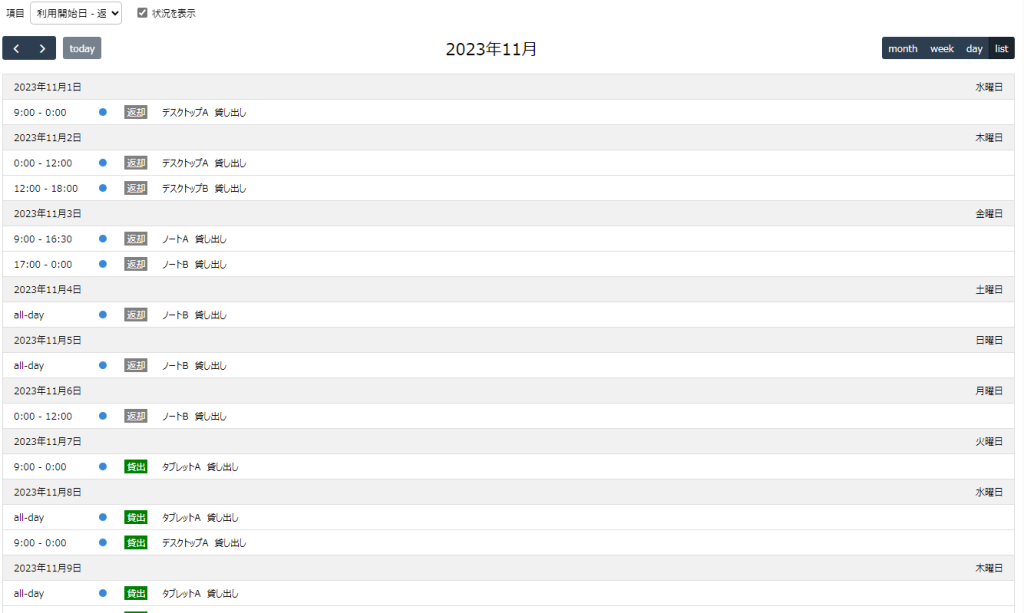Switch to month view

pyautogui.click(x=903, y=48)
